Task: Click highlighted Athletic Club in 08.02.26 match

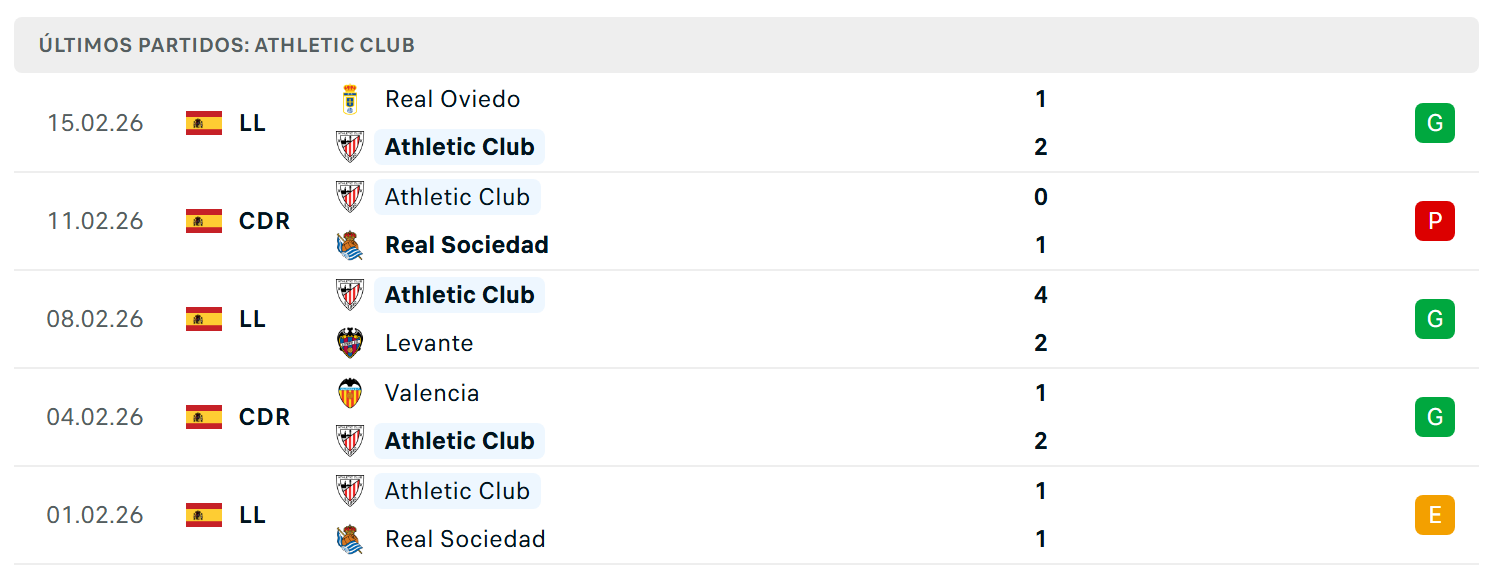Action: (459, 295)
